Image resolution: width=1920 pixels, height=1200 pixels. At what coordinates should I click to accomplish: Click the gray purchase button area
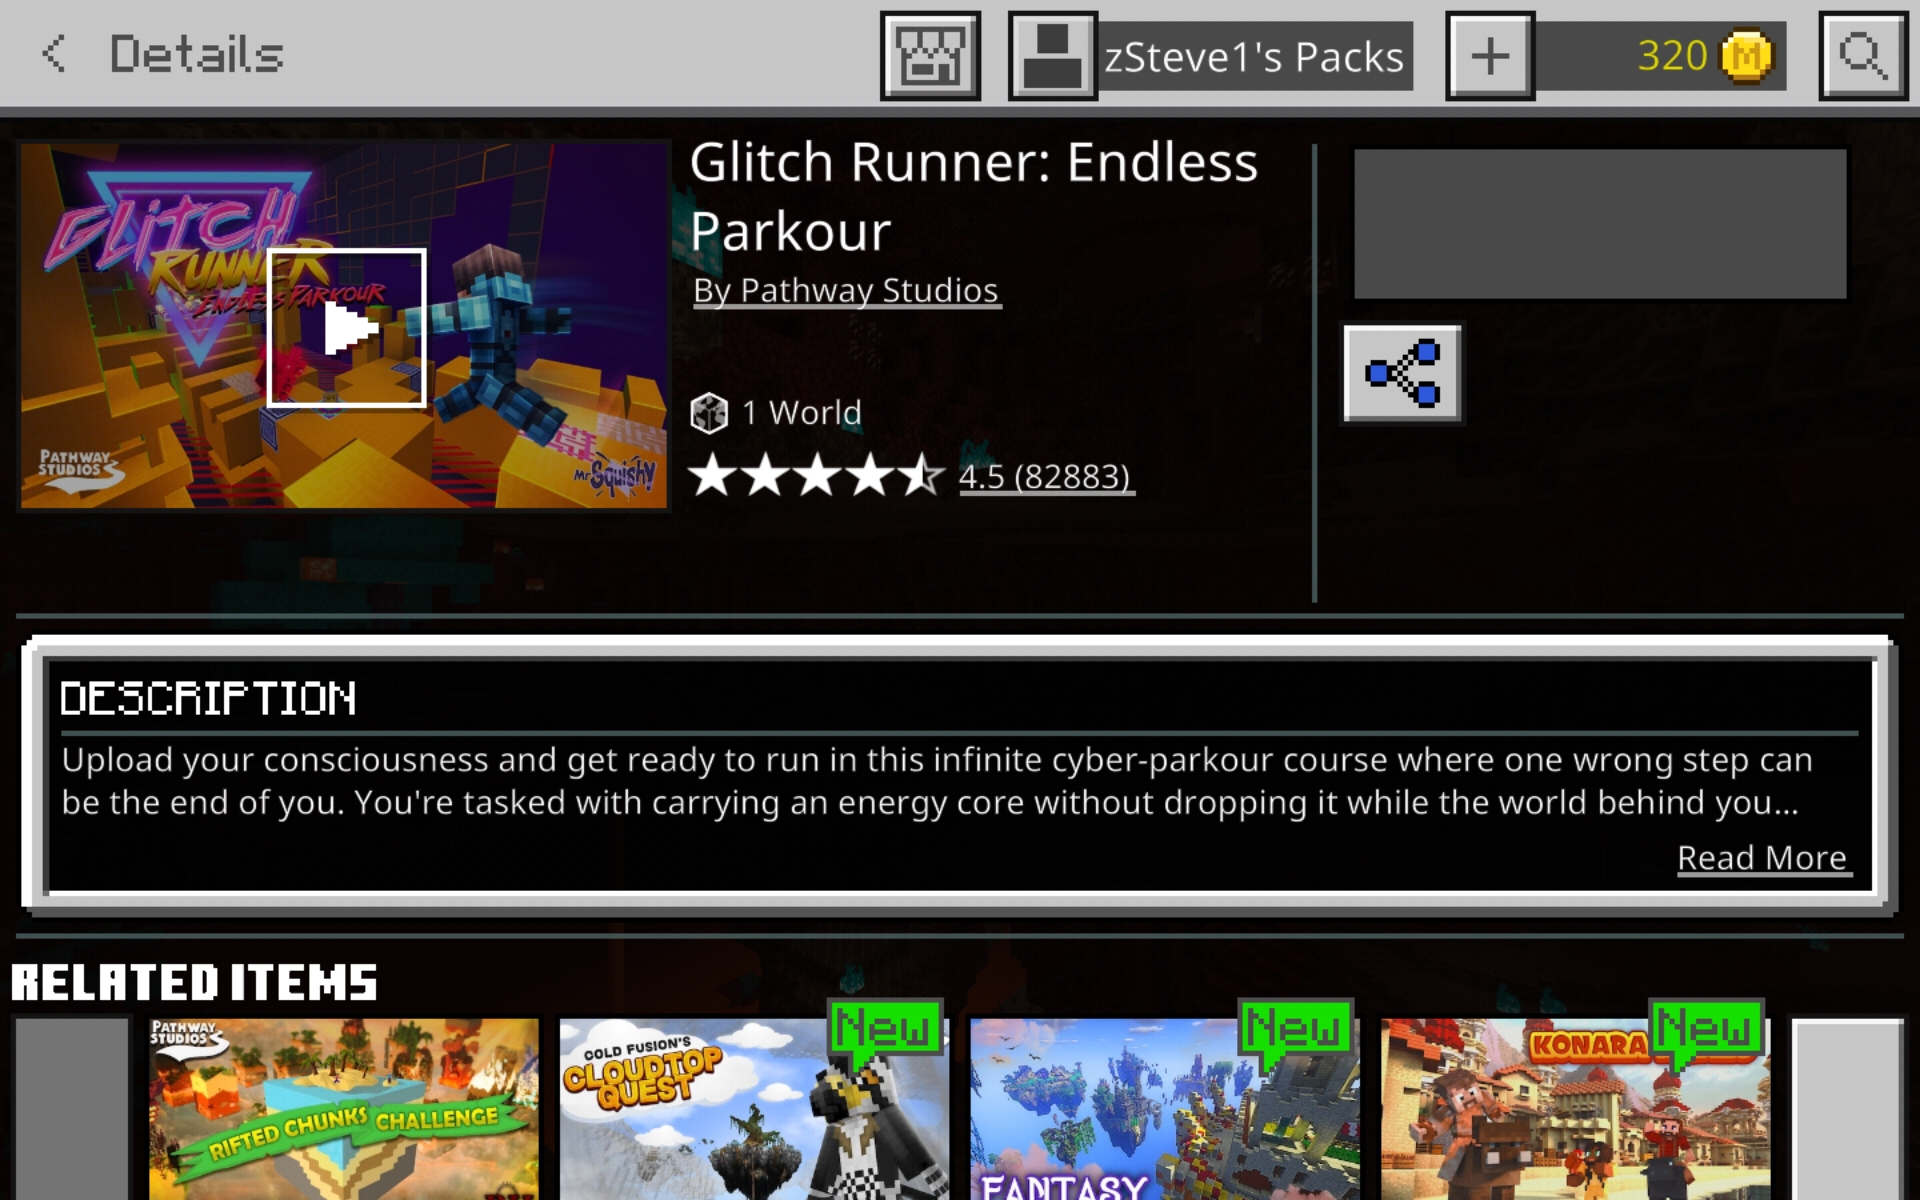[x=1600, y=224]
